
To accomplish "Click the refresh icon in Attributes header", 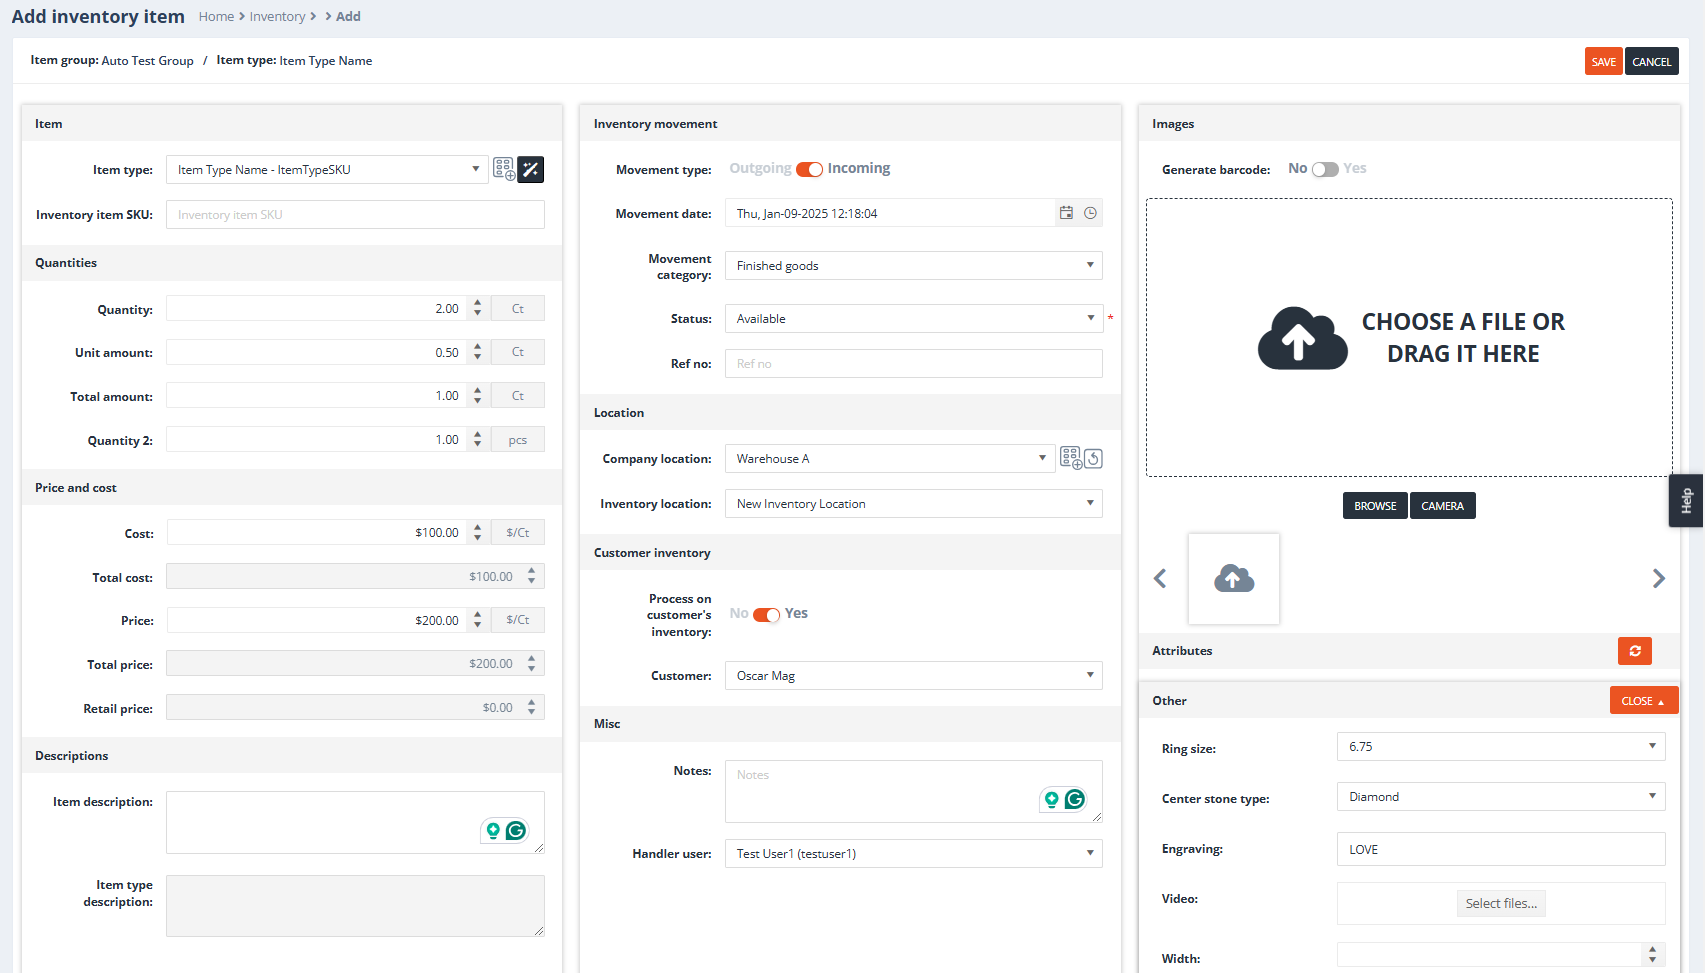I will [x=1634, y=651].
